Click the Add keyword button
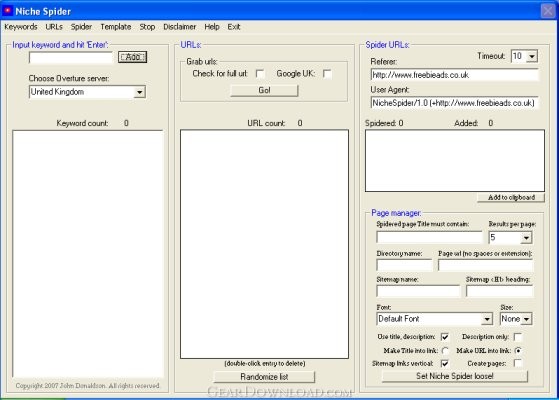Image resolution: width=559 pixels, height=400 pixels. click(x=132, y=57)
